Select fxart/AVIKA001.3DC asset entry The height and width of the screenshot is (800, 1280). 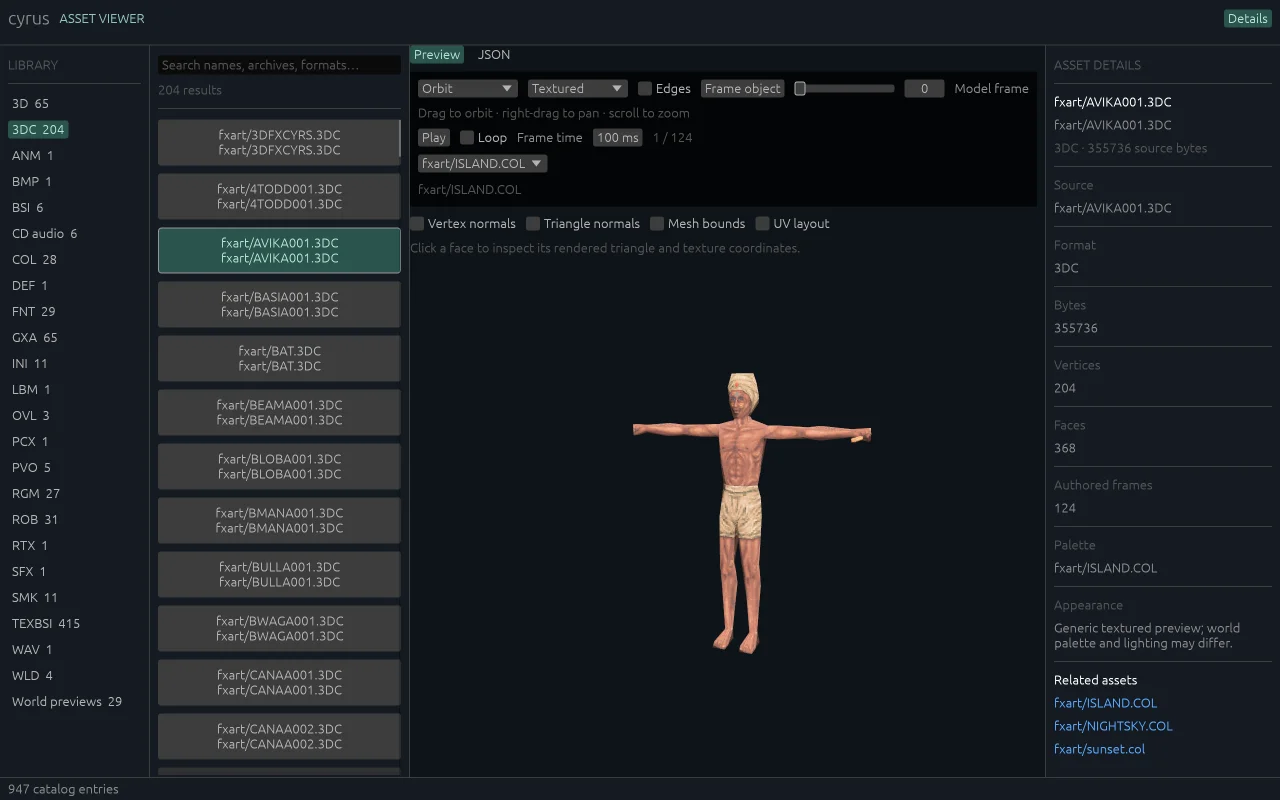tap(279, 250)
